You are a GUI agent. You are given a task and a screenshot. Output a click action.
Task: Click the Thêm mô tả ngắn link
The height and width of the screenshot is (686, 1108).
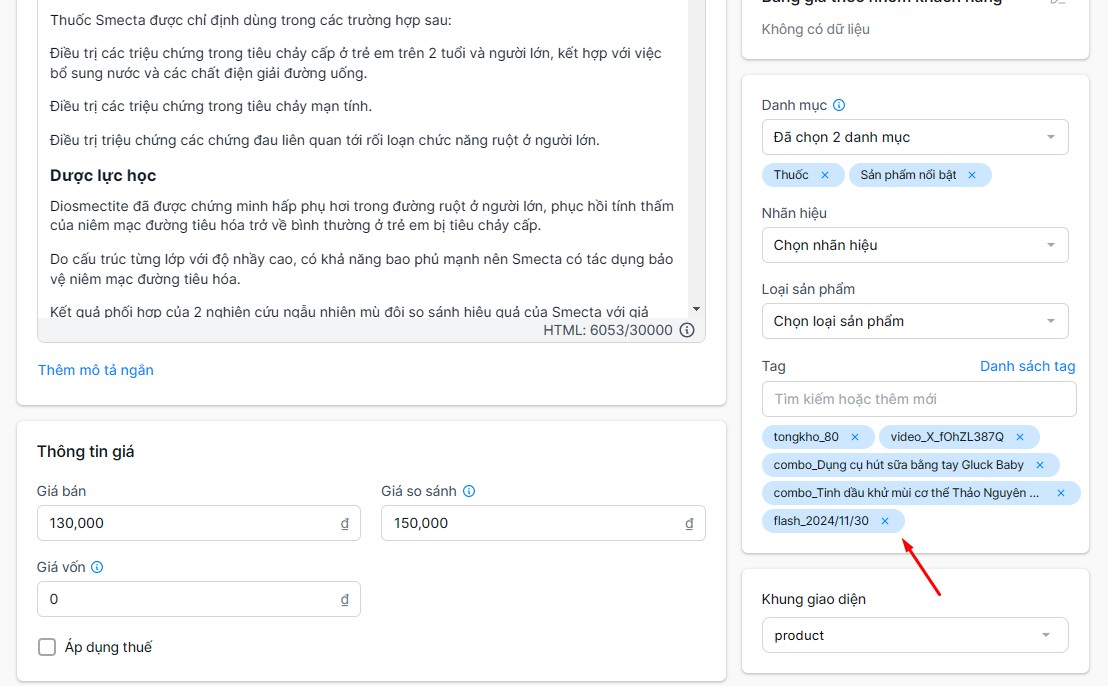(x=95, y=370)
